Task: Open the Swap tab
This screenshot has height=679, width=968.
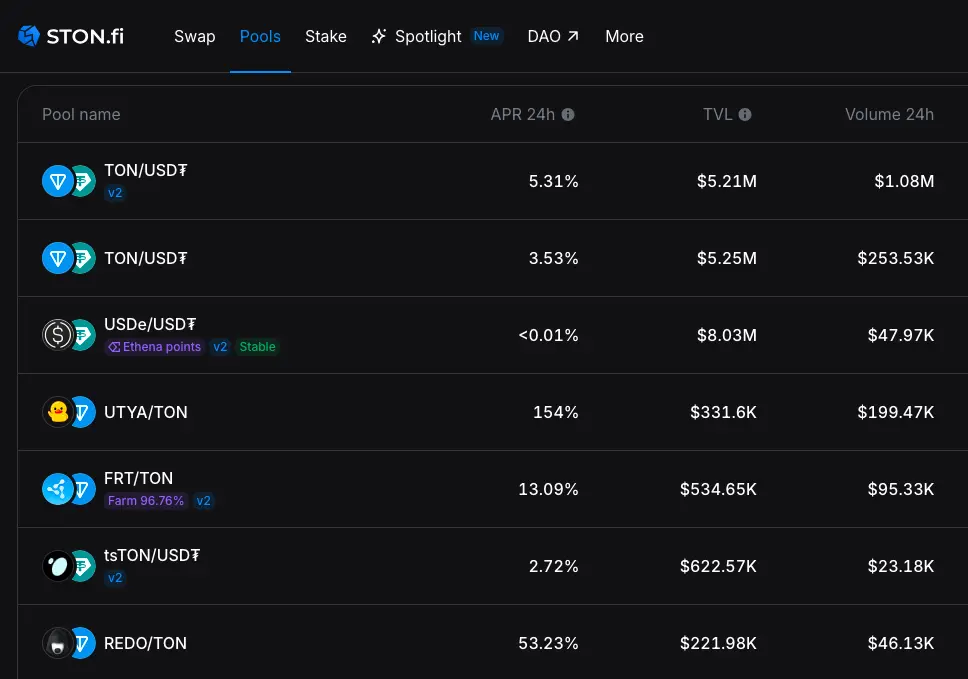Action: [194, 37]
